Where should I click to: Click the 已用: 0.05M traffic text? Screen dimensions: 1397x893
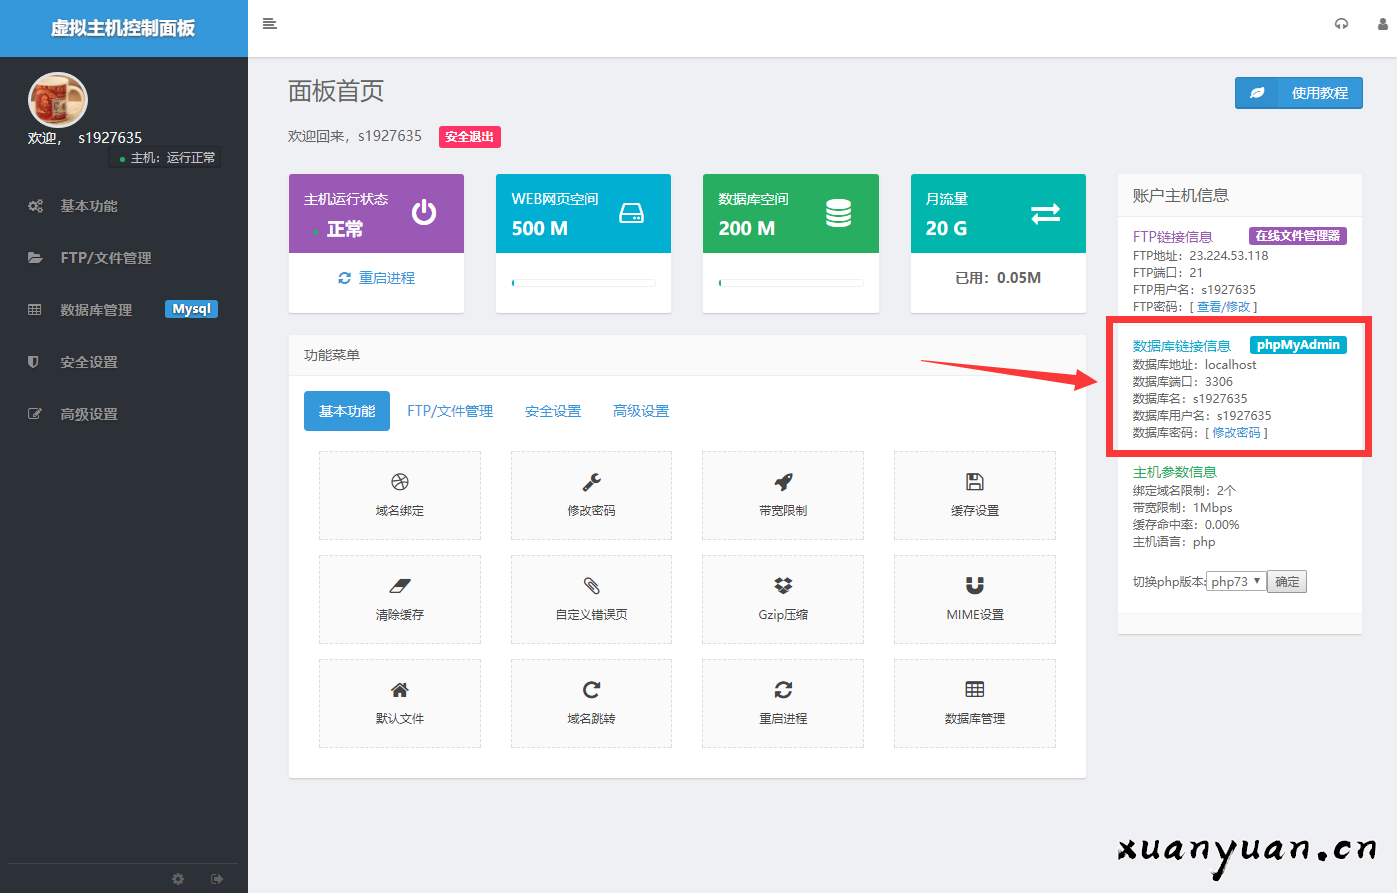pos(998,278)
